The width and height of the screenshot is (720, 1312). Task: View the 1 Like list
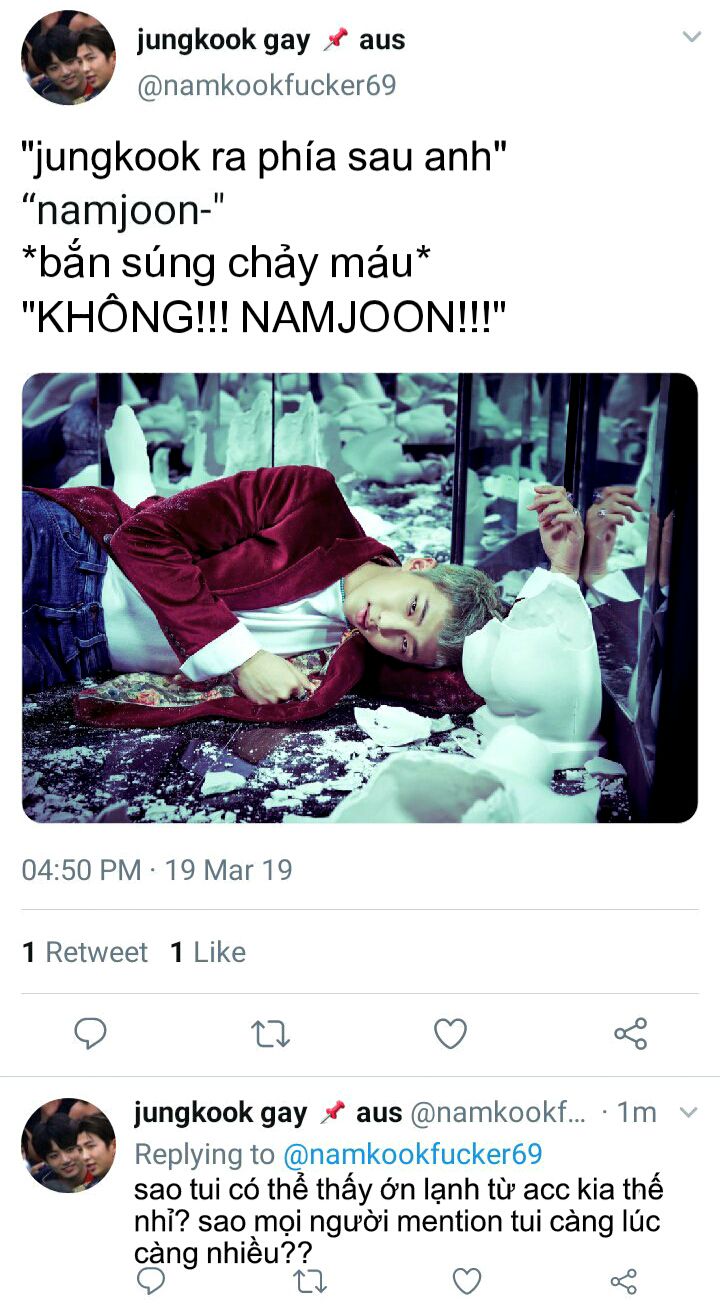207,952
